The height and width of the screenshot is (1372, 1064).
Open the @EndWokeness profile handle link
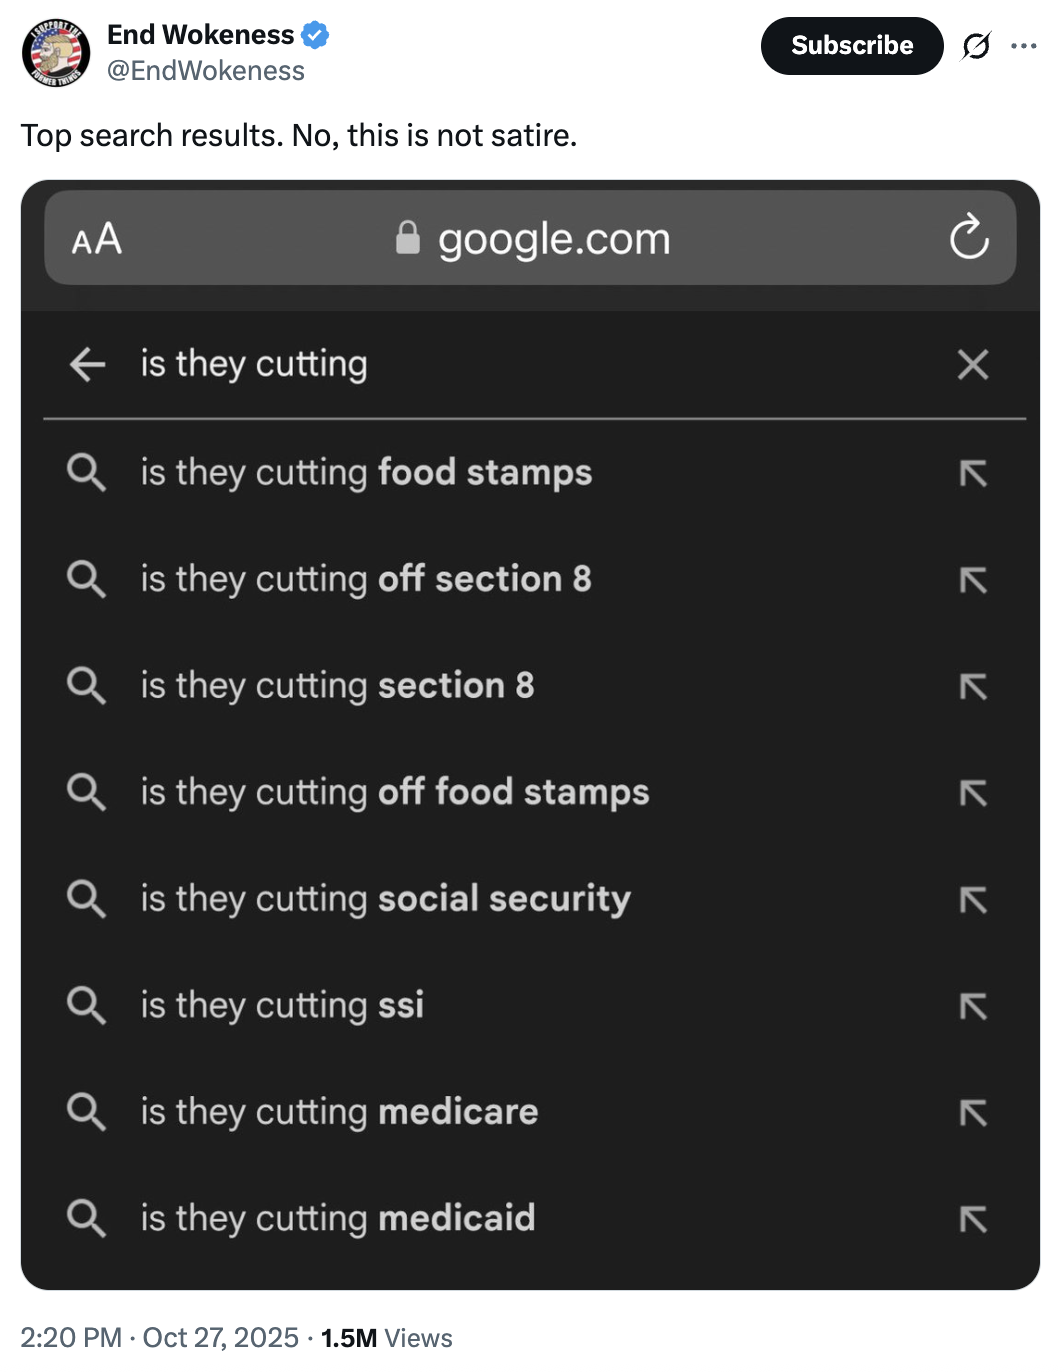[205, 70]
